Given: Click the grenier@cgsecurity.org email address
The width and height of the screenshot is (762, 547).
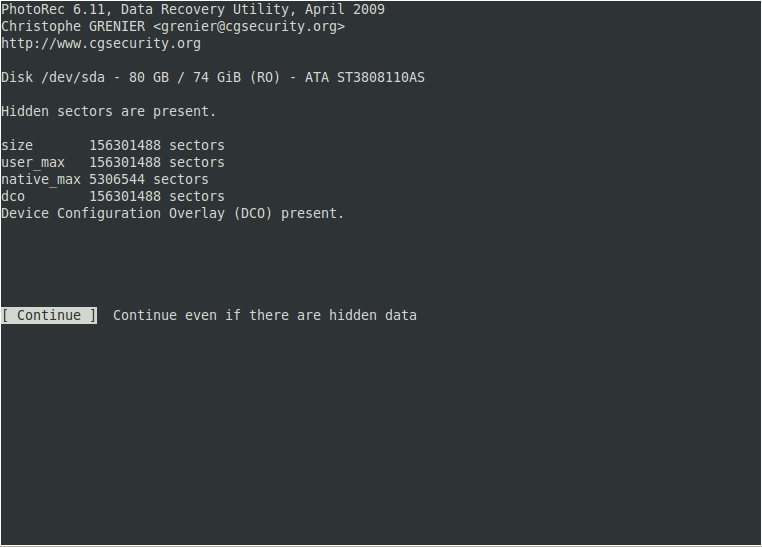Looking at the screenshot, I should pyautogui.click(x=249, y=27).
